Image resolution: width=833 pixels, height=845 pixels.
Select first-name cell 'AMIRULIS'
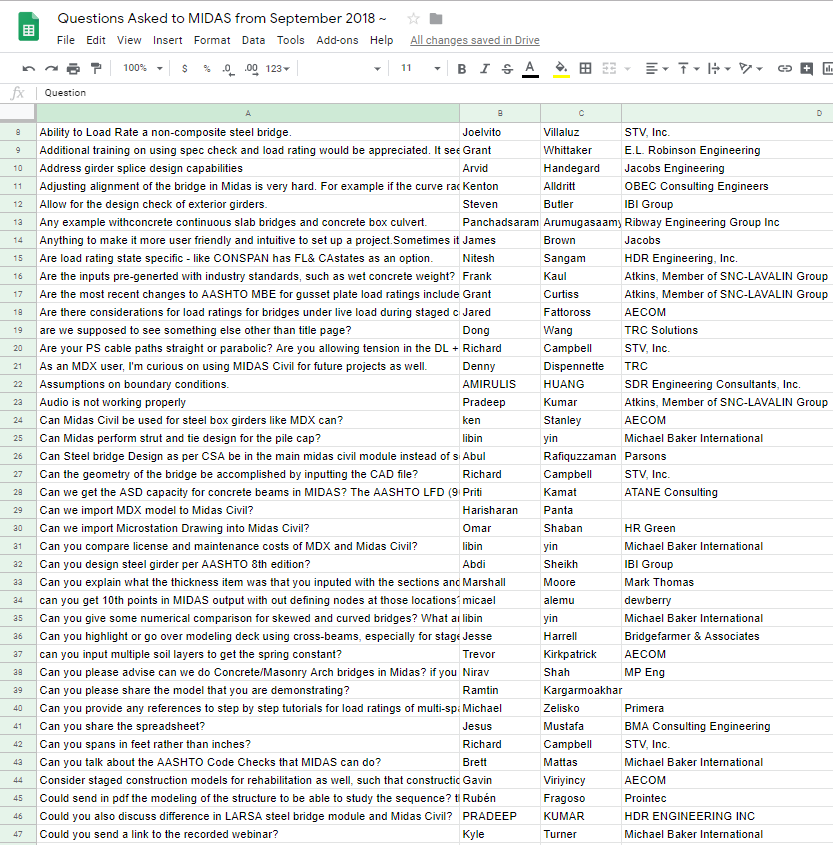pyautogui.click(x=500, y=384)
